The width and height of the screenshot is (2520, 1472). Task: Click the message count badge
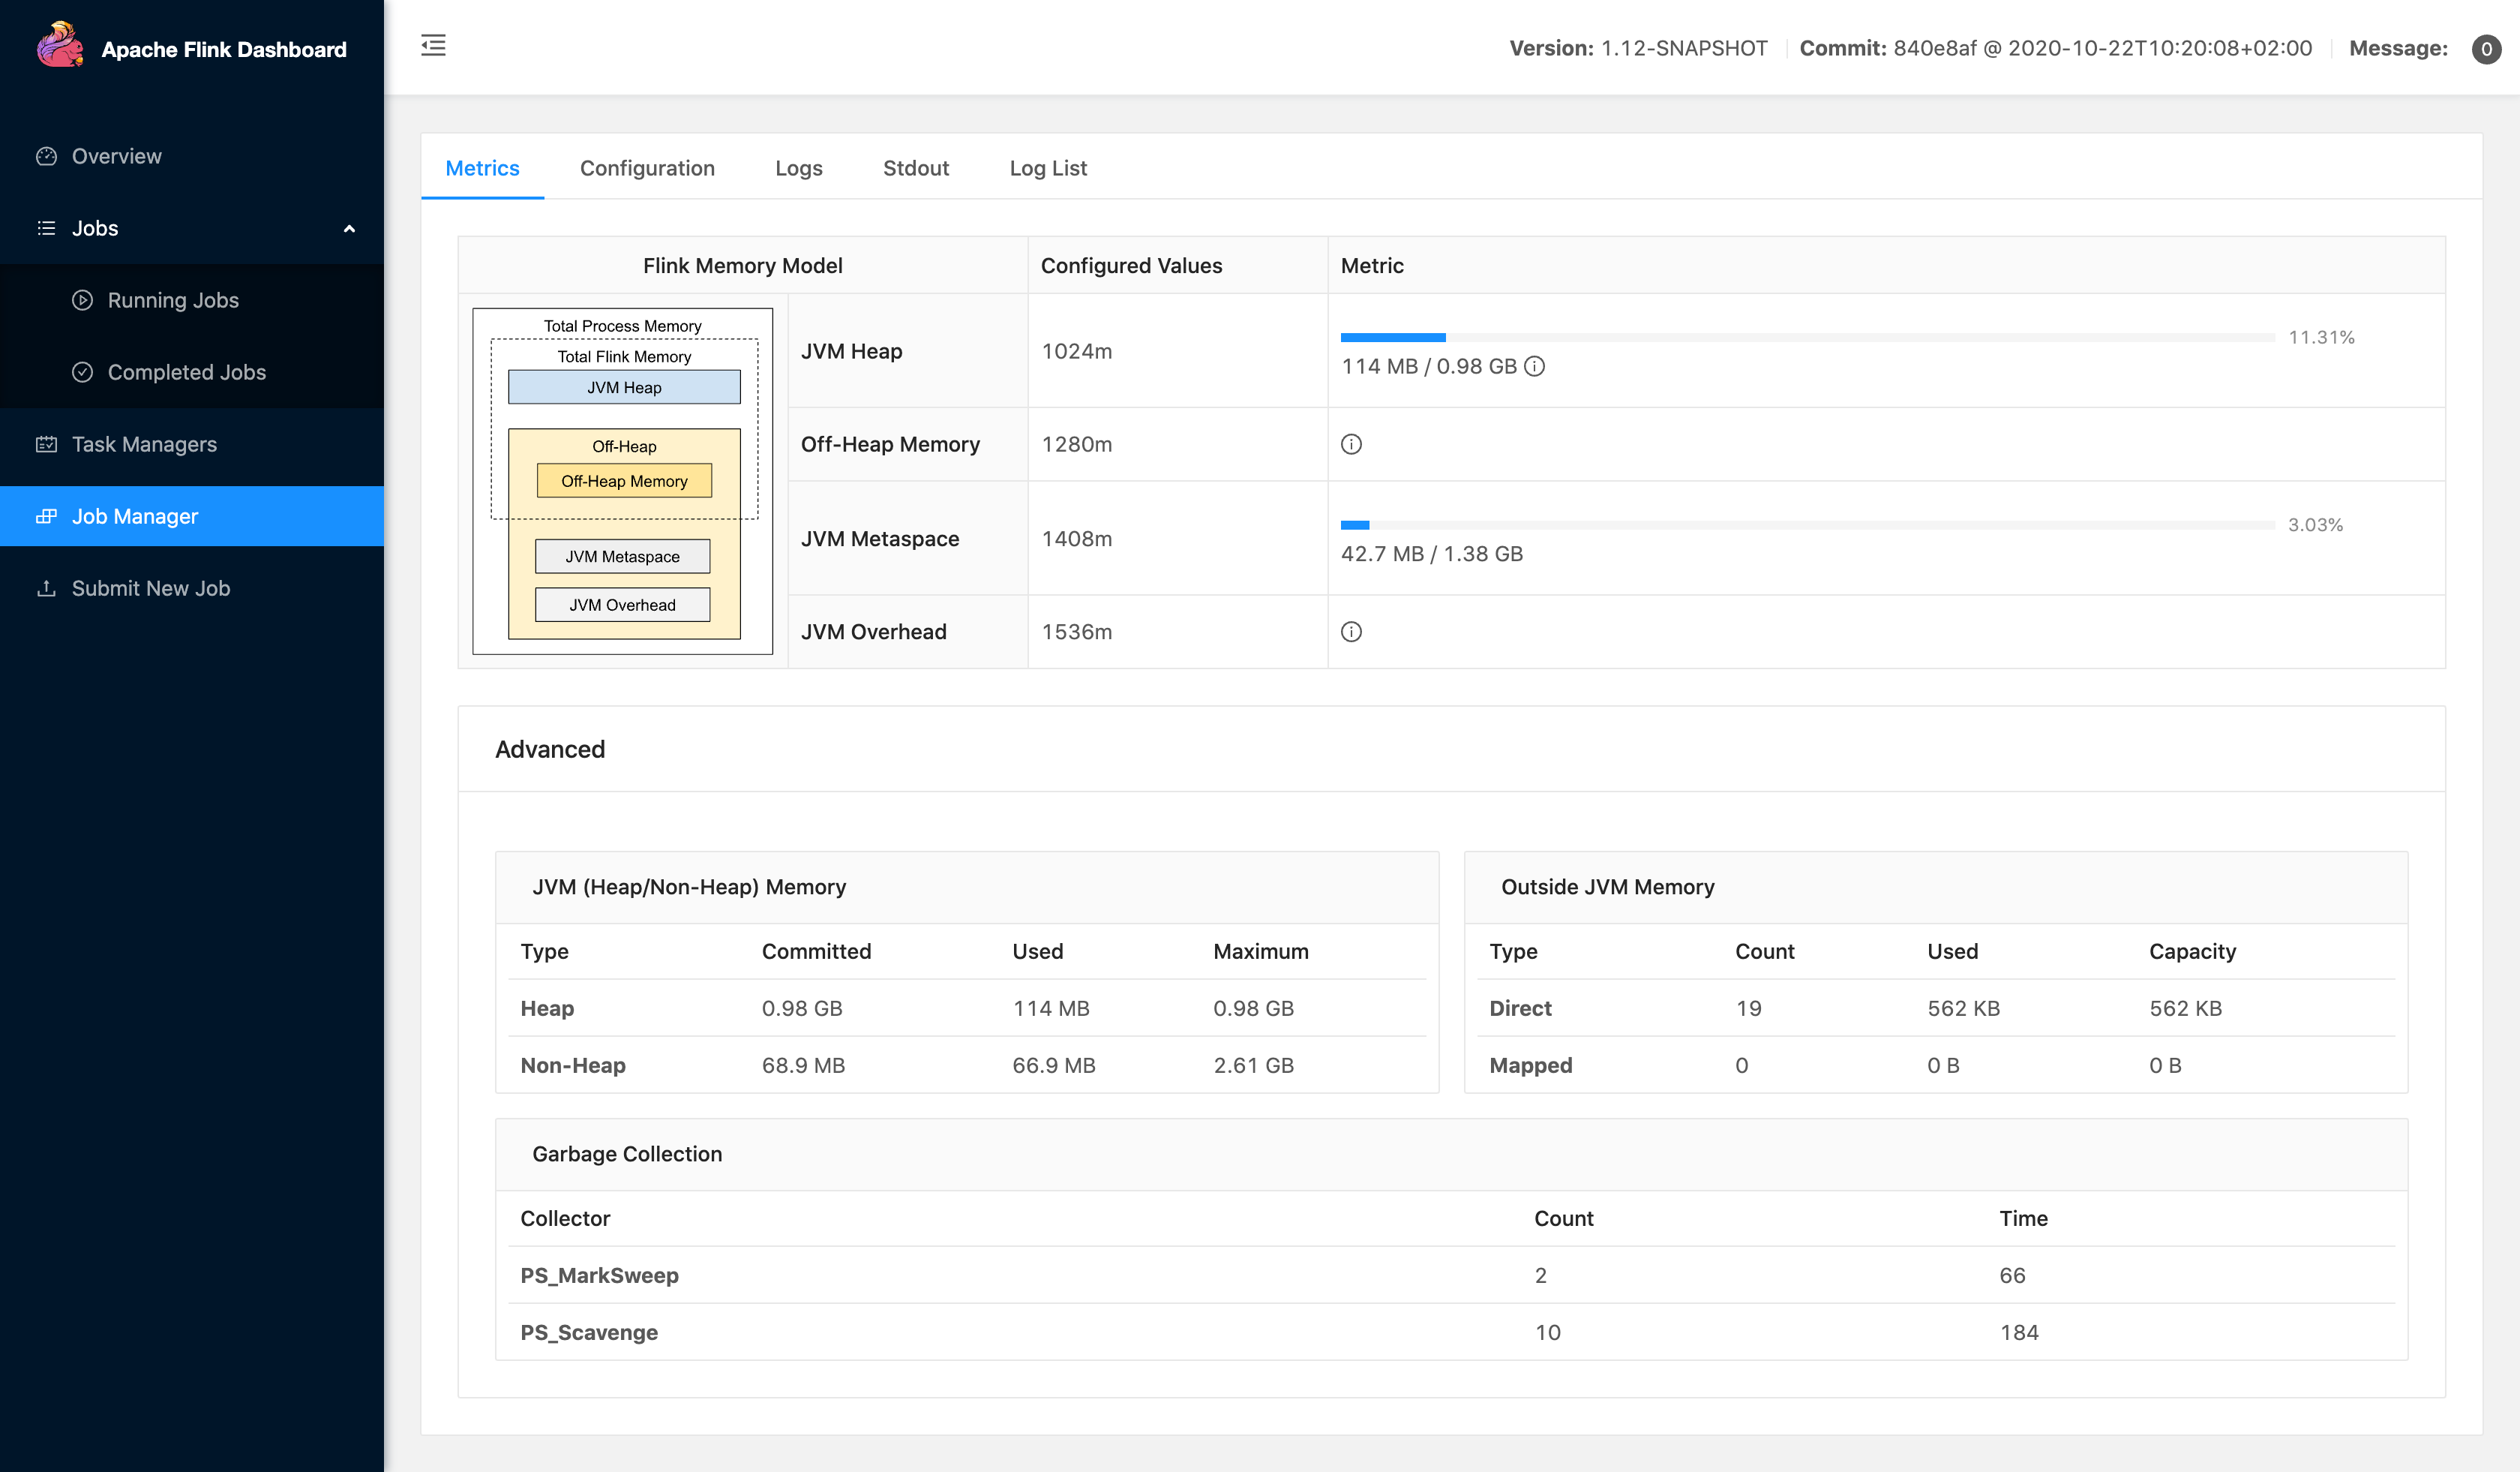2486,49
